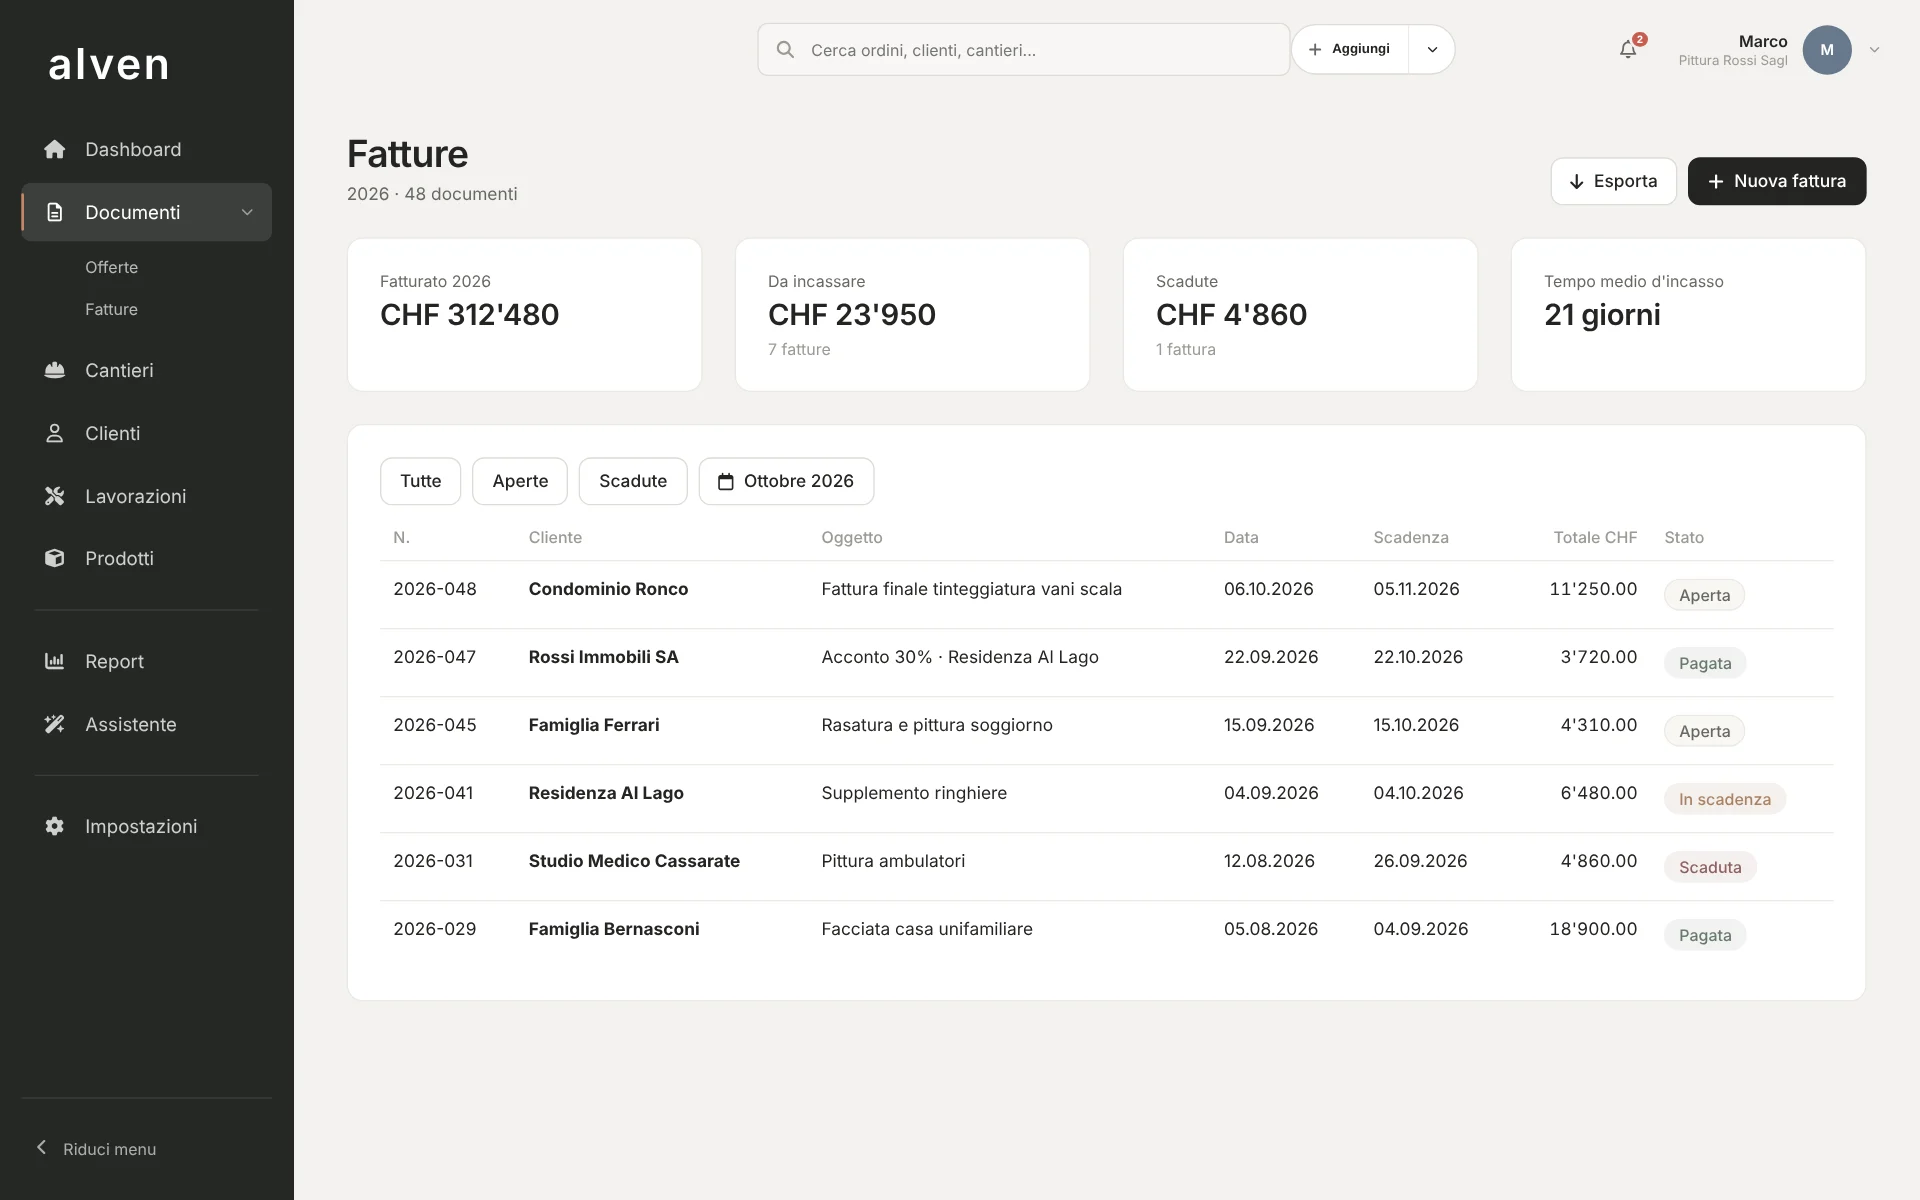The height and width of the screenshot is (1200, 1920).
Task: Open the Aggiungi dropdown arrow
Action: tap(1432, 49)
